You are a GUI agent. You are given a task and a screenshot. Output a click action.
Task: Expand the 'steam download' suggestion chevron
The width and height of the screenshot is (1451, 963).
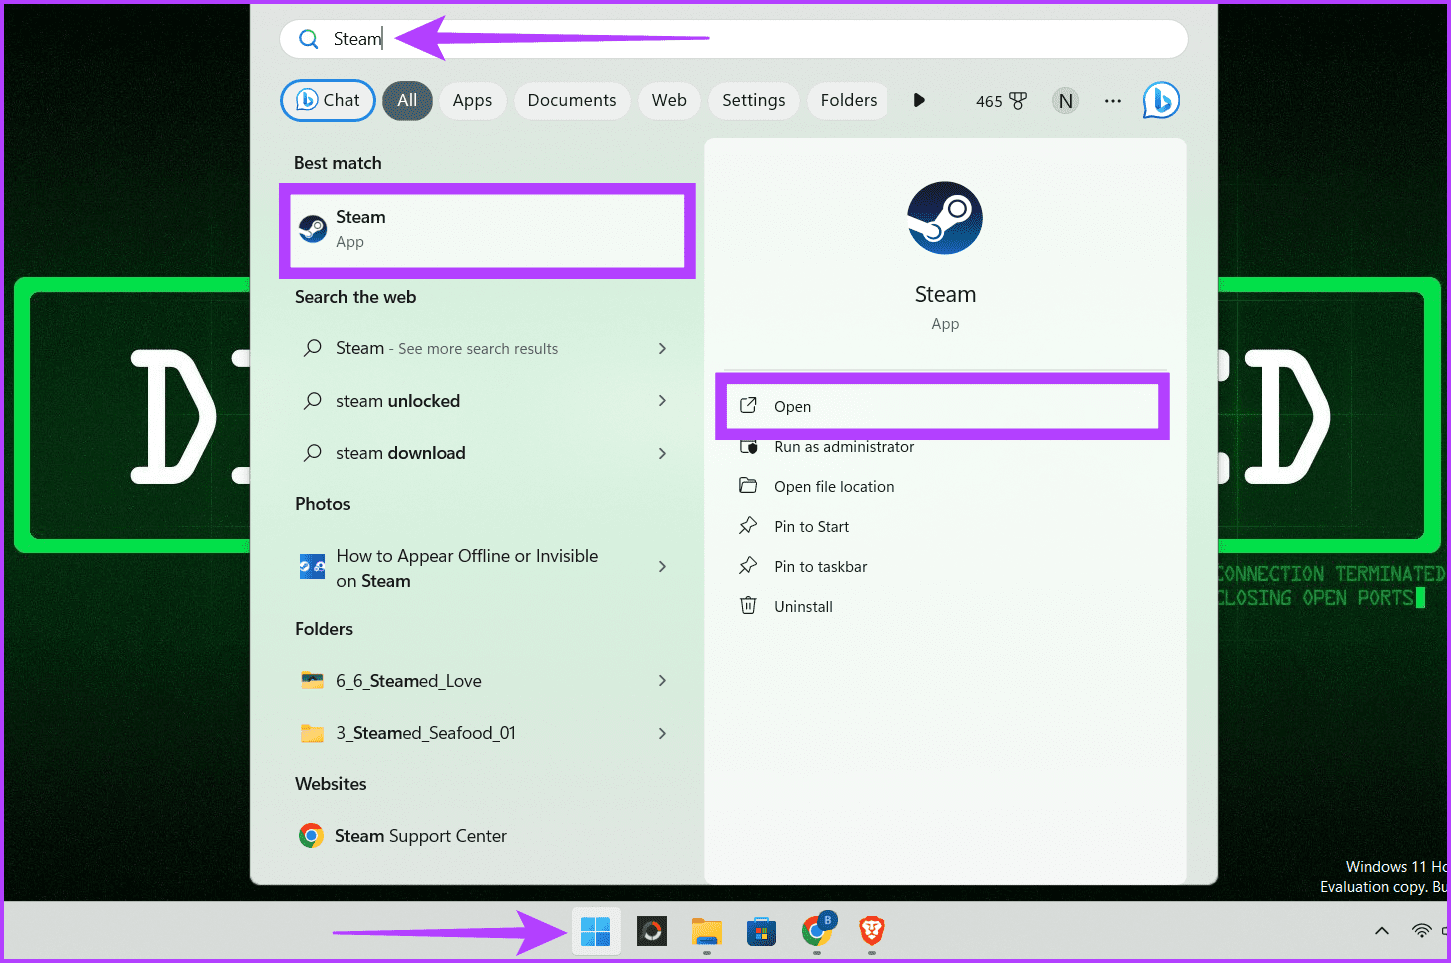(662, 453)
